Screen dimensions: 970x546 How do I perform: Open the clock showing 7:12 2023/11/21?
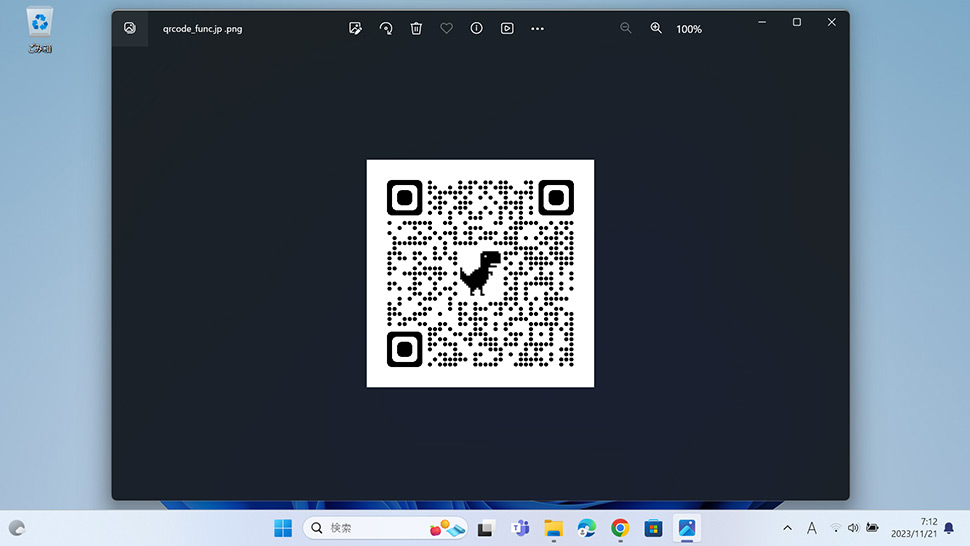point(914,528)
